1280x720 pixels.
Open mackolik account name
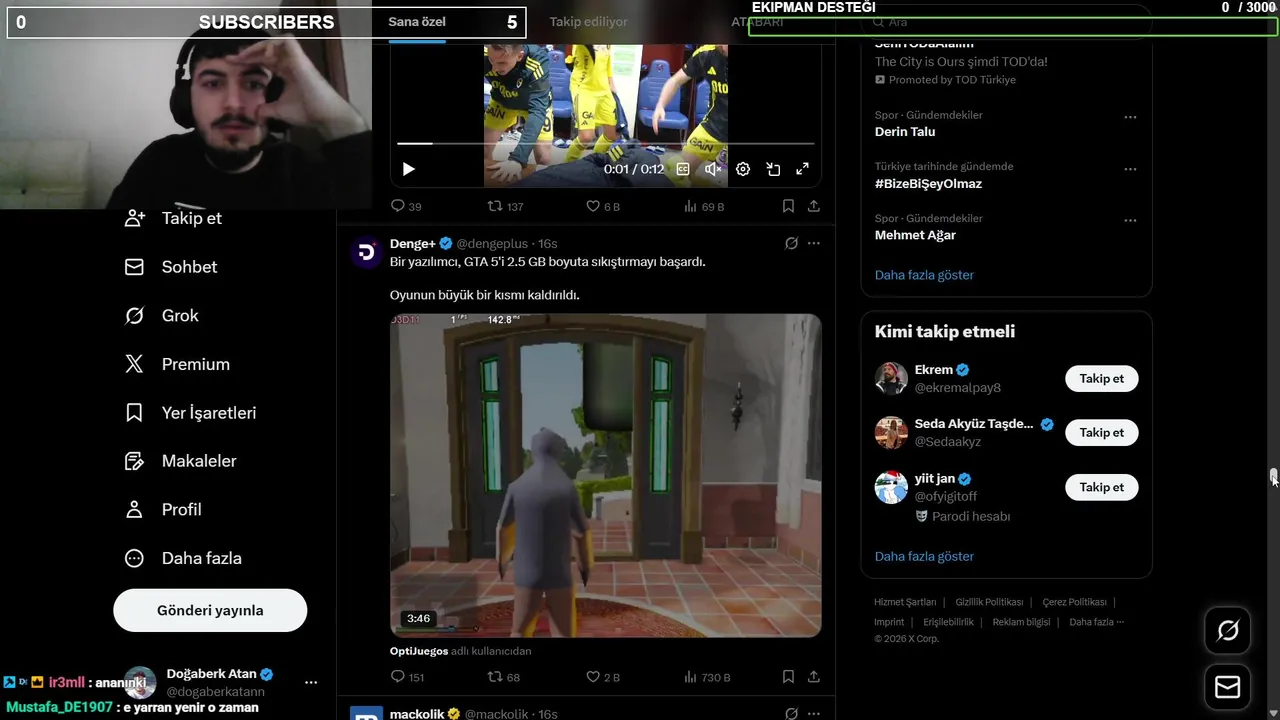(x=417, y=714)
